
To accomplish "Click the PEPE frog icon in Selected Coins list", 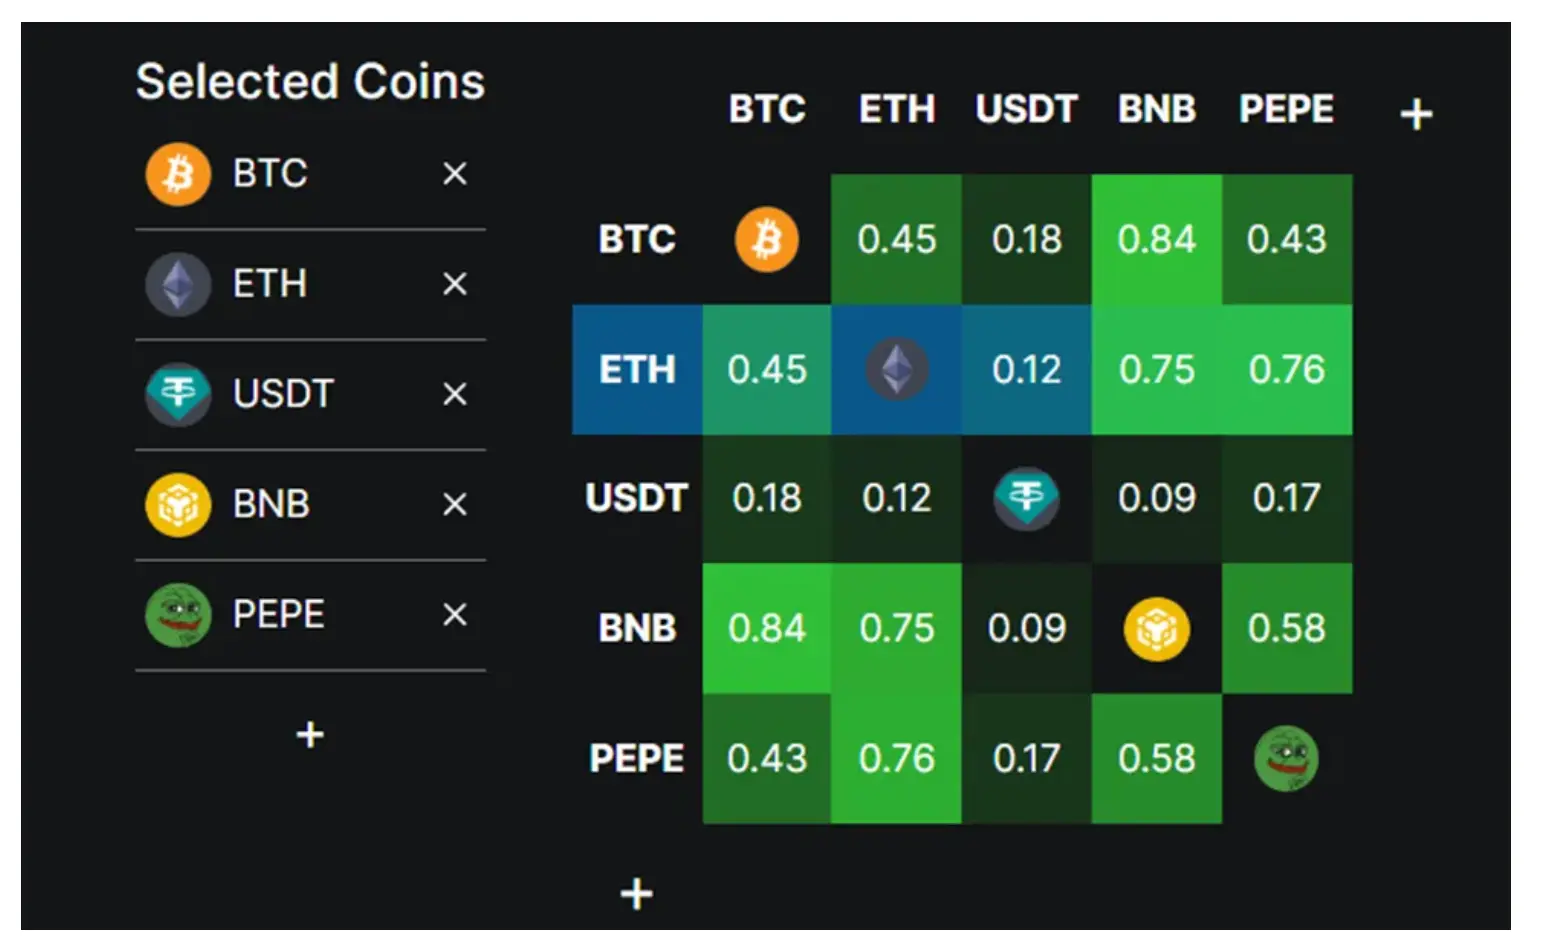I will tap(178, 614).
